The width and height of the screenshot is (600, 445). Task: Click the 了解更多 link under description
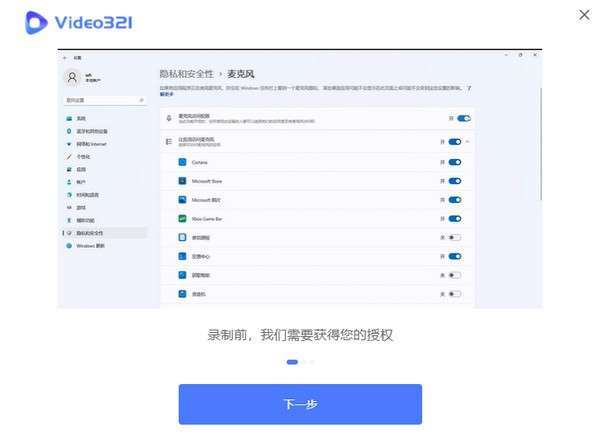166,94
